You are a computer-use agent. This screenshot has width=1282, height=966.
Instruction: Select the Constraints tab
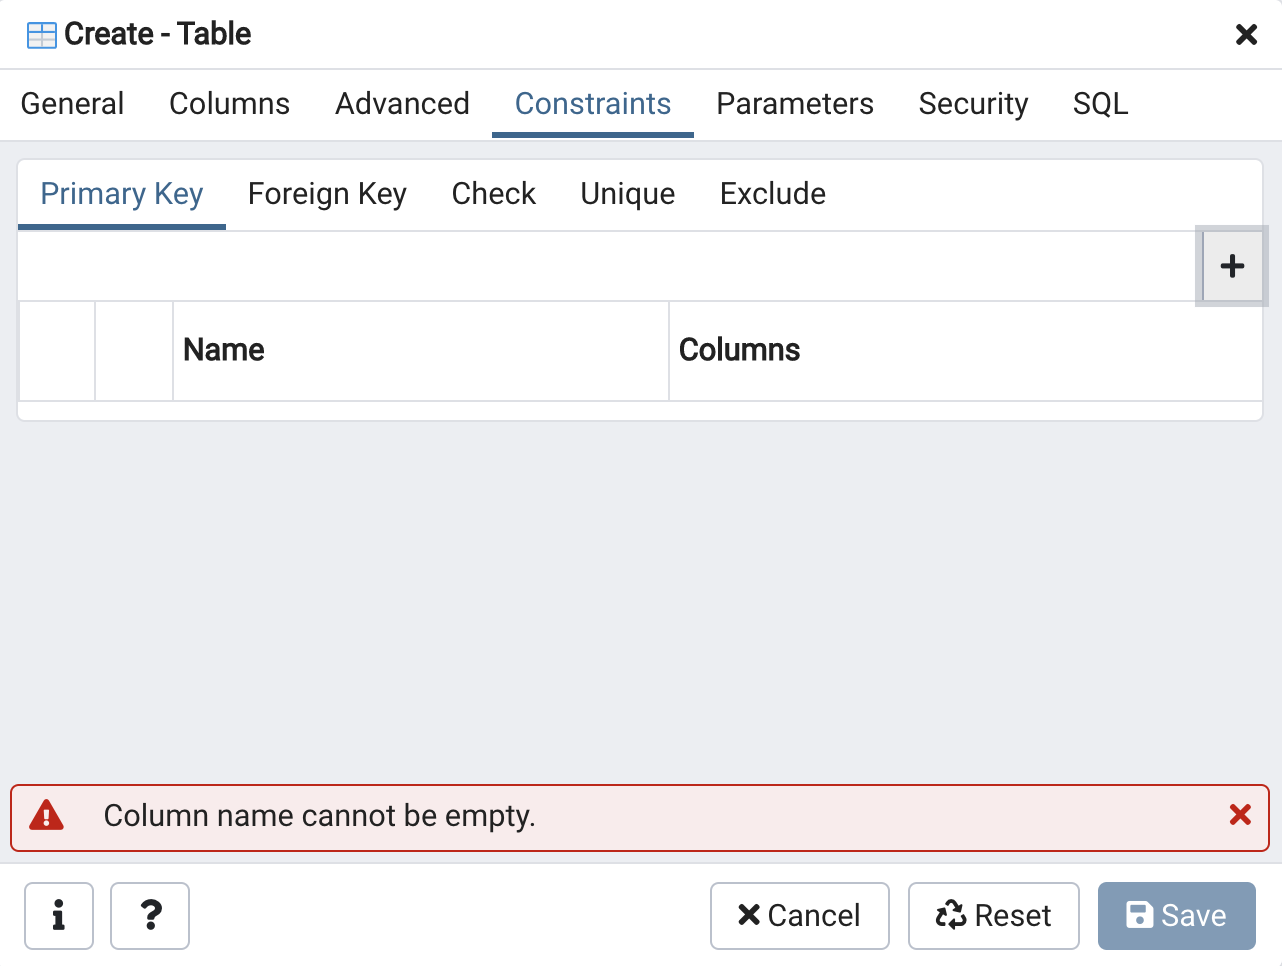(592, 104)
